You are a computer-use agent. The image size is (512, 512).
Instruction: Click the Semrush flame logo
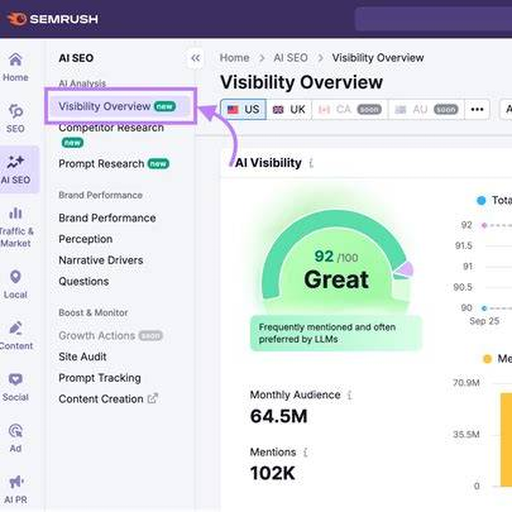[17, 19]
